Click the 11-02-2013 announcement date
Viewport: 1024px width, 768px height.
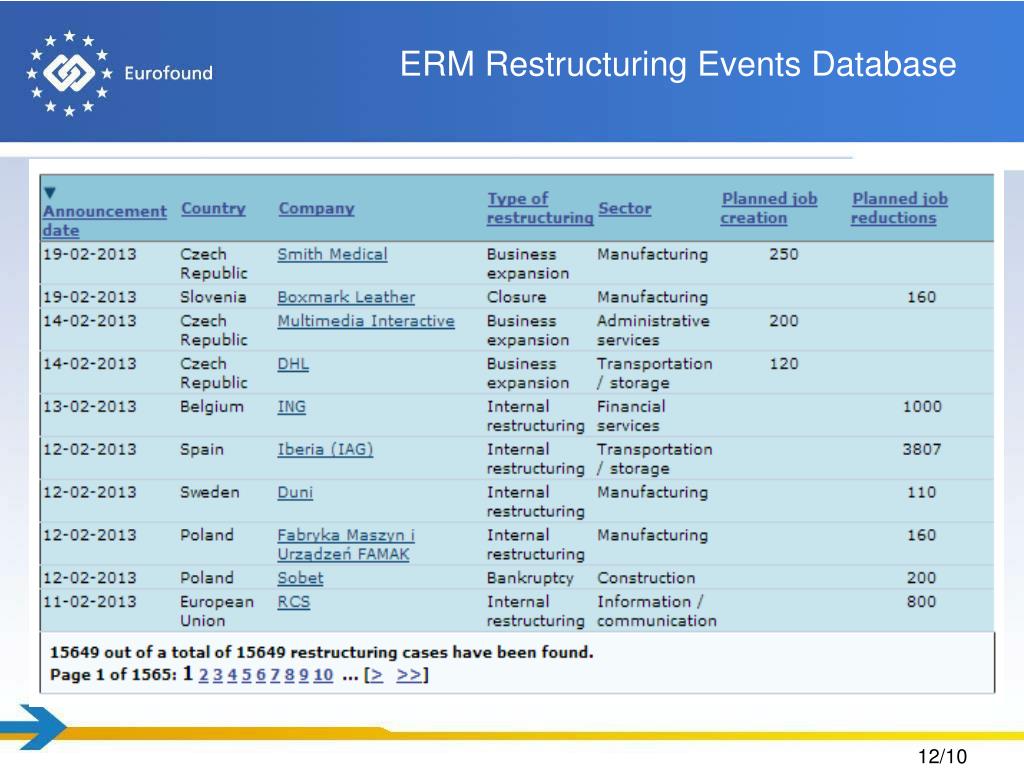[89, 601]
